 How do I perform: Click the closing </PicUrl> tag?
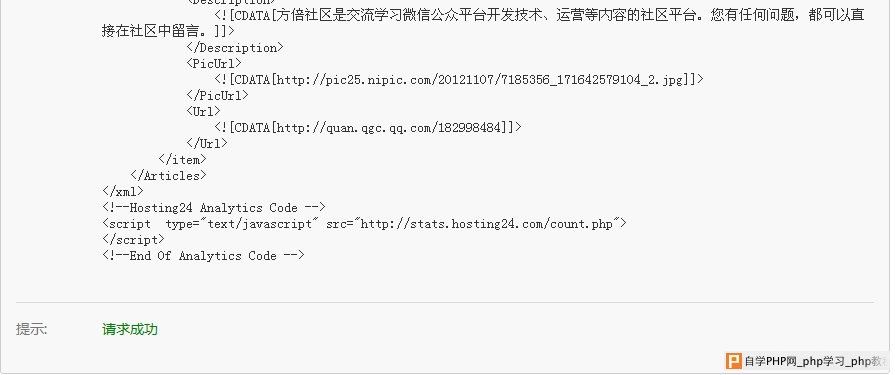click(217, 95)
